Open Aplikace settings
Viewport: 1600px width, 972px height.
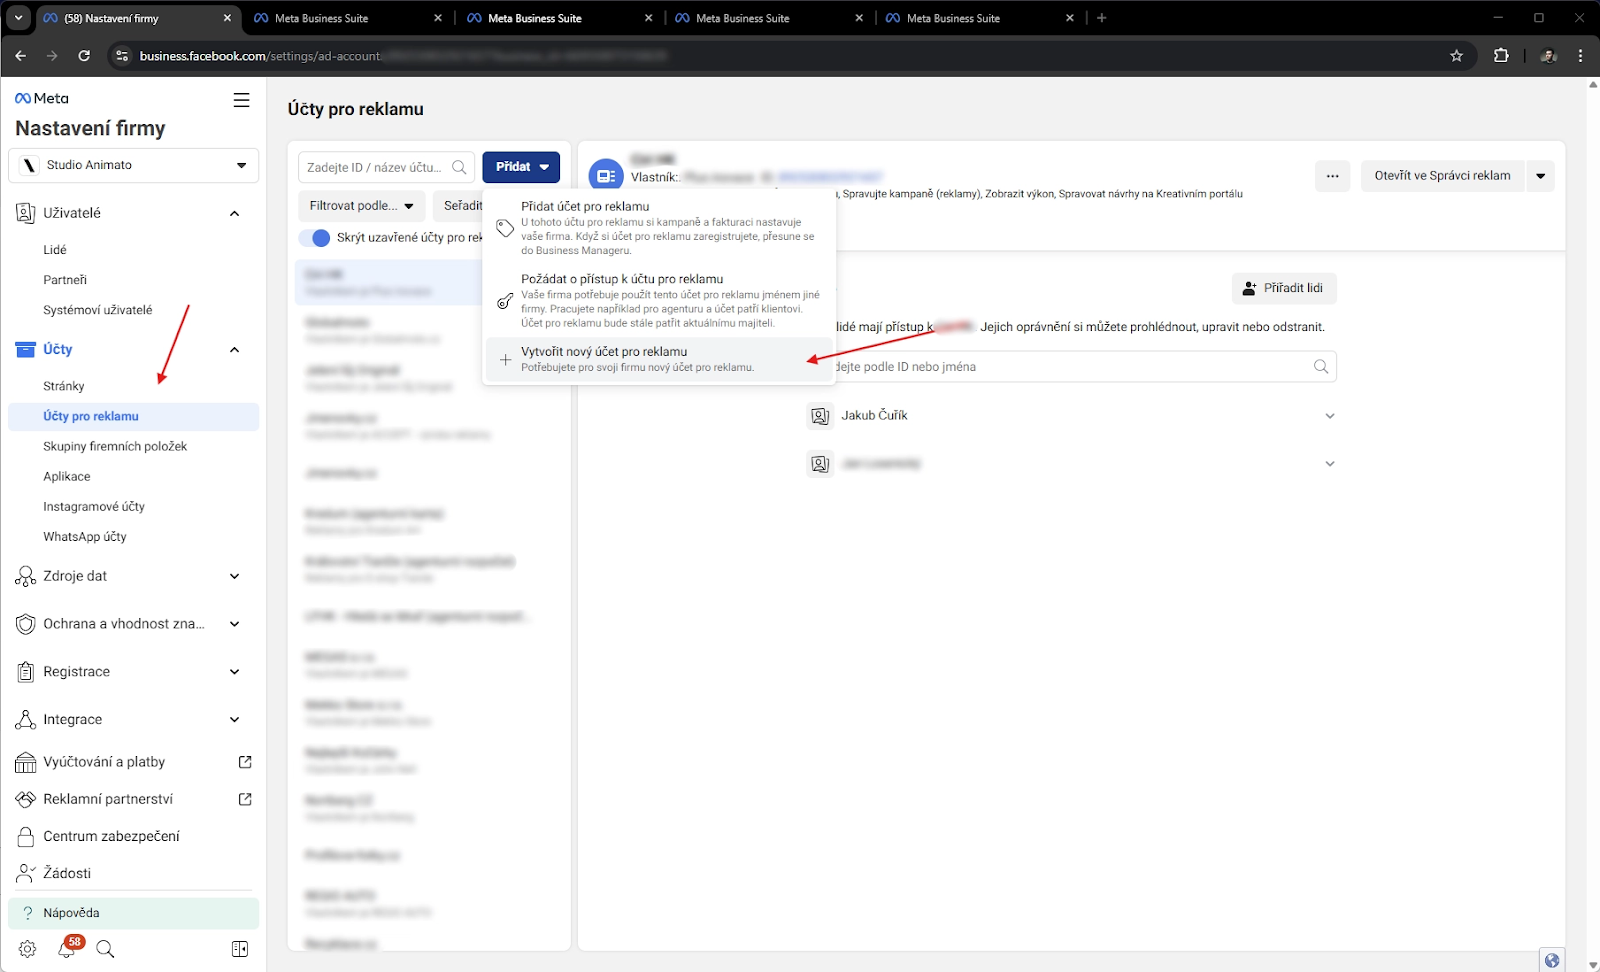(x=67, y=476)
